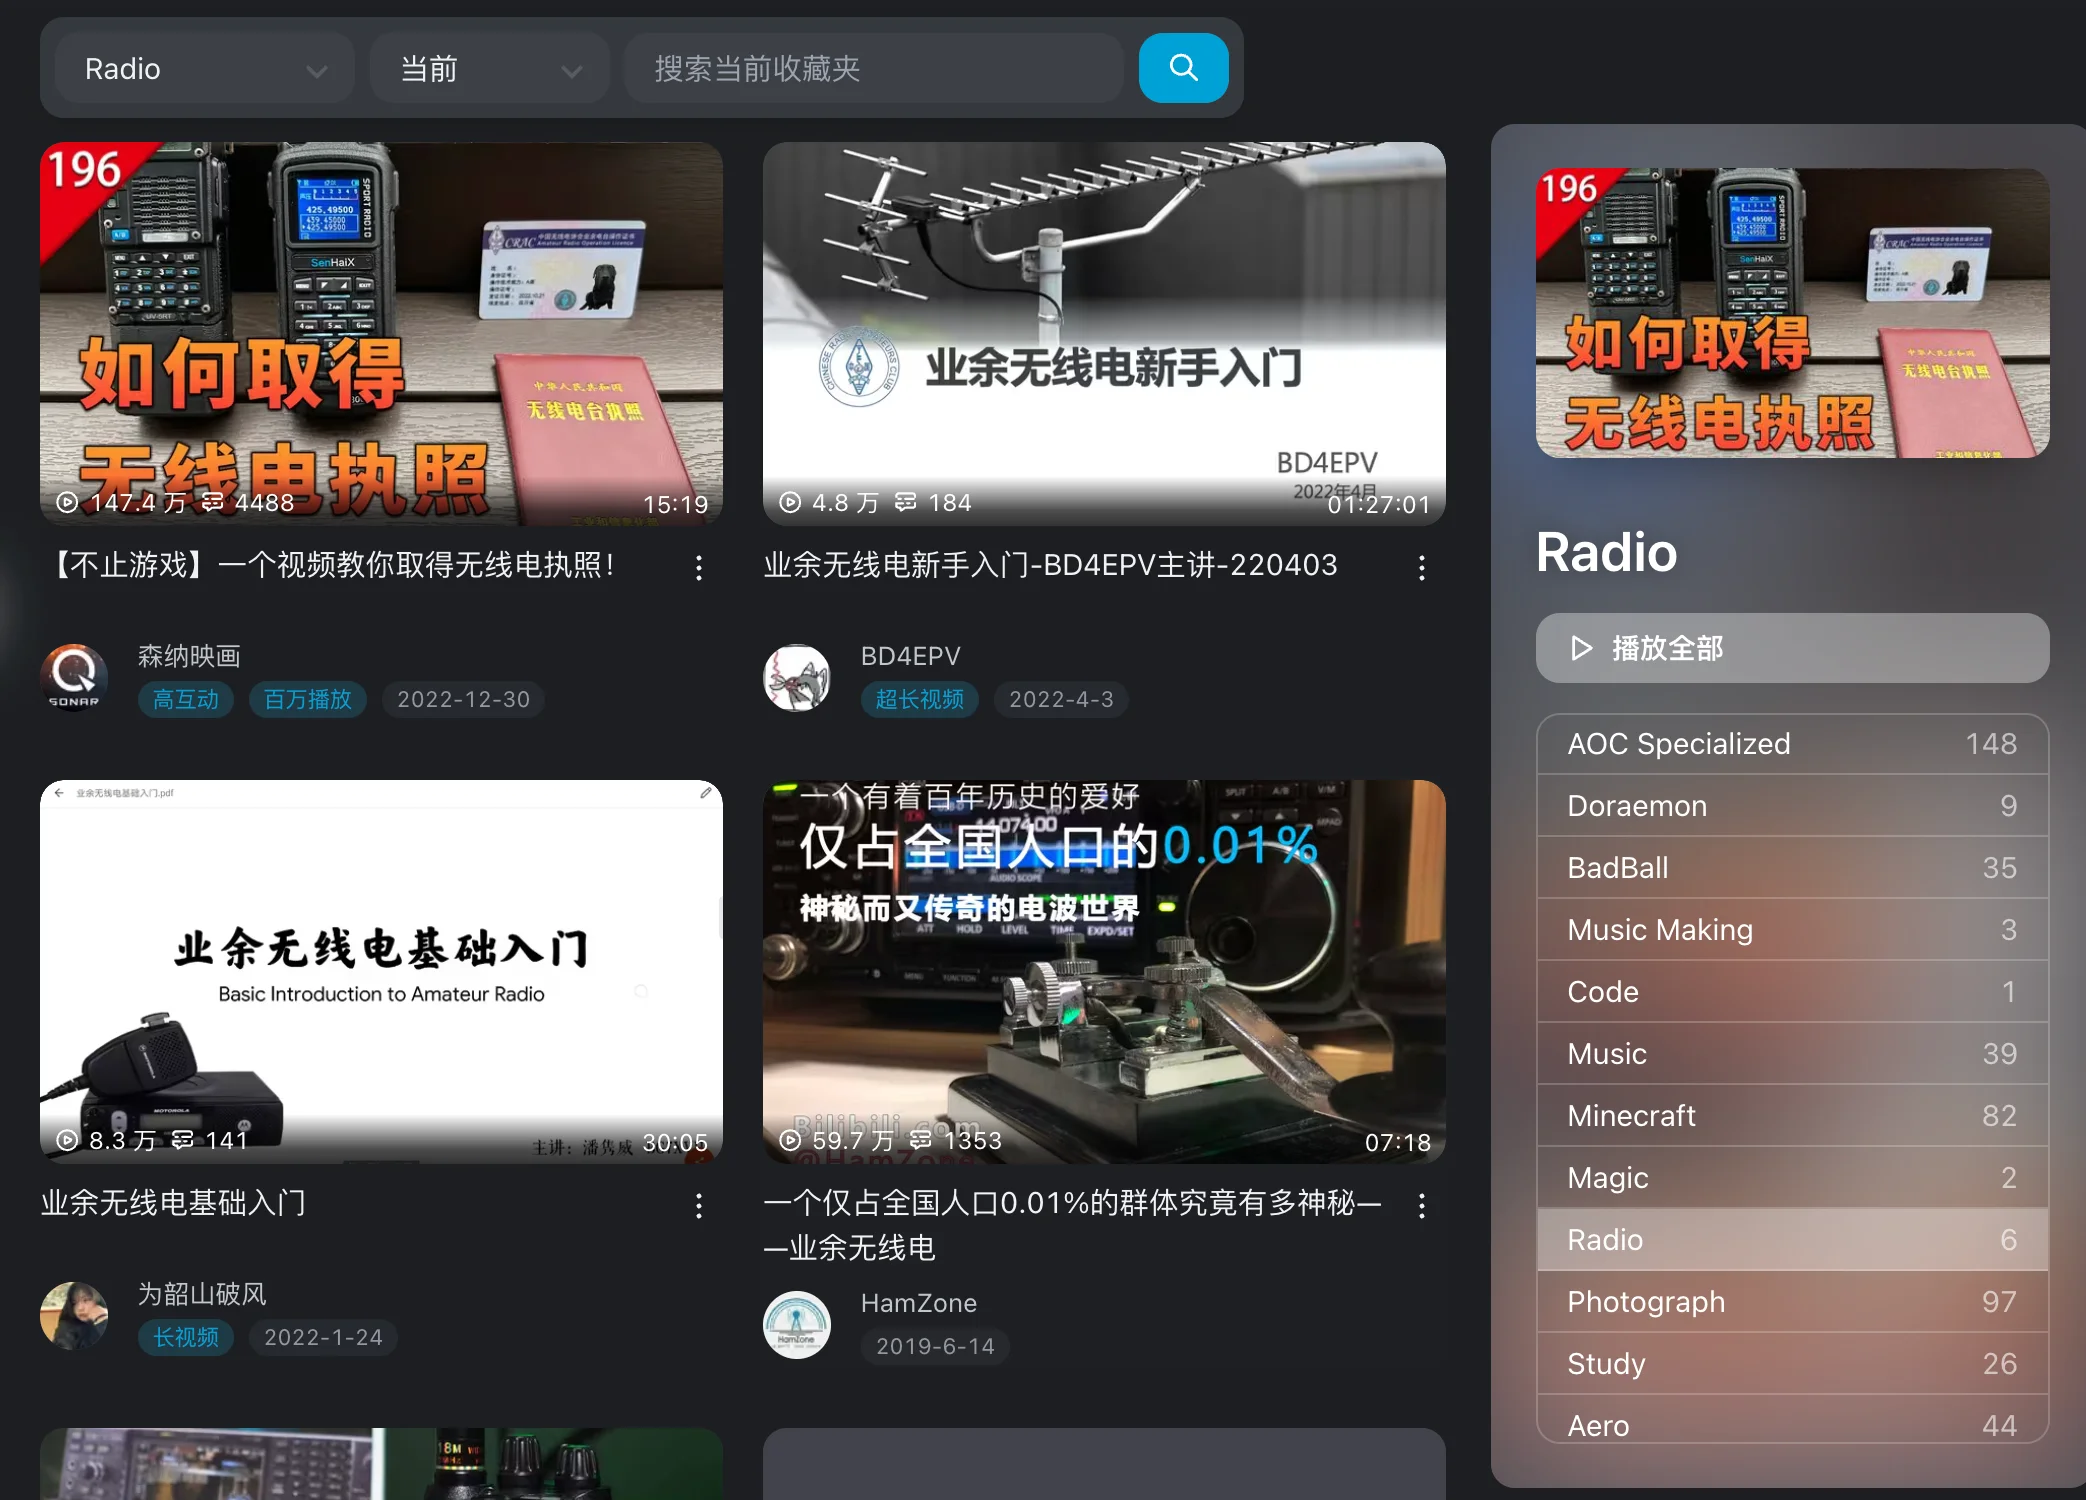The height and width of the screenshot is (1500, 2086).
Task: Click the blue search magnifier button
Action: point(1183,68)
